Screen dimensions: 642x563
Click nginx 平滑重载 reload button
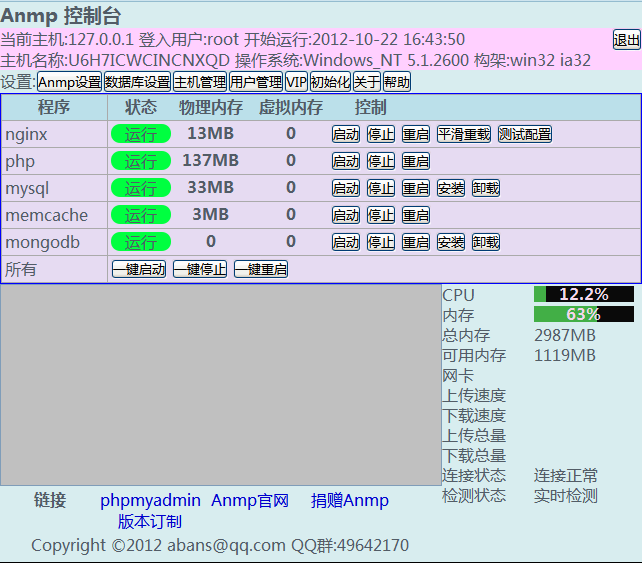pos(464,134)
